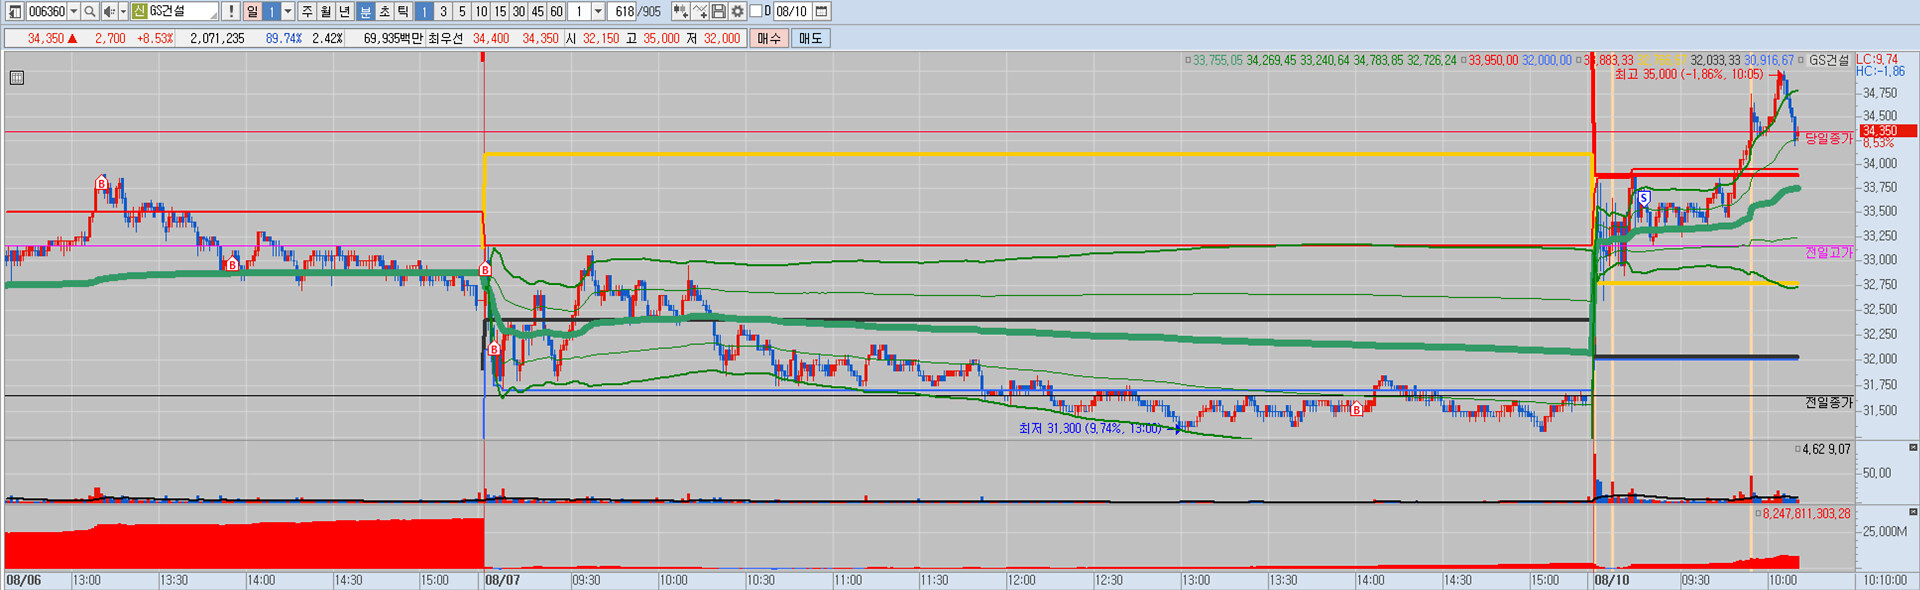Click the LC:9.74 indicator text
Image resolution: width=1920 pixels, height=590 pixels.
coord(1877,60)
